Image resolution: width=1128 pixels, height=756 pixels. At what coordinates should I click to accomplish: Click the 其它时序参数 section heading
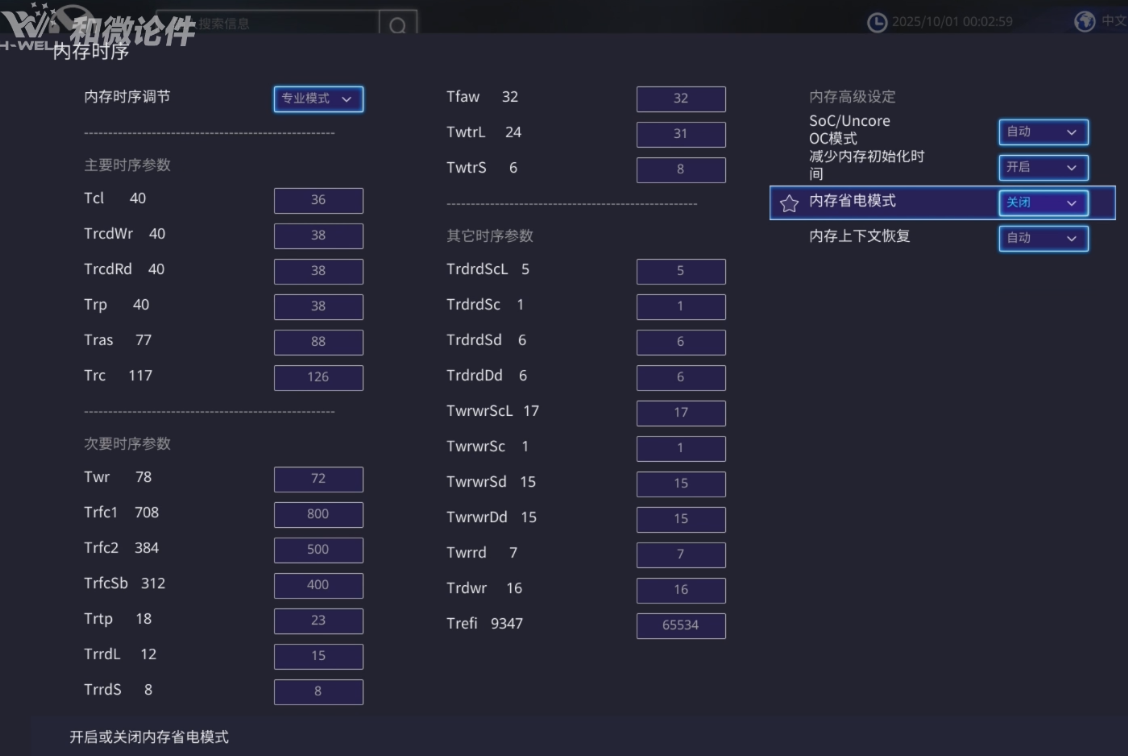coord(490,236)
